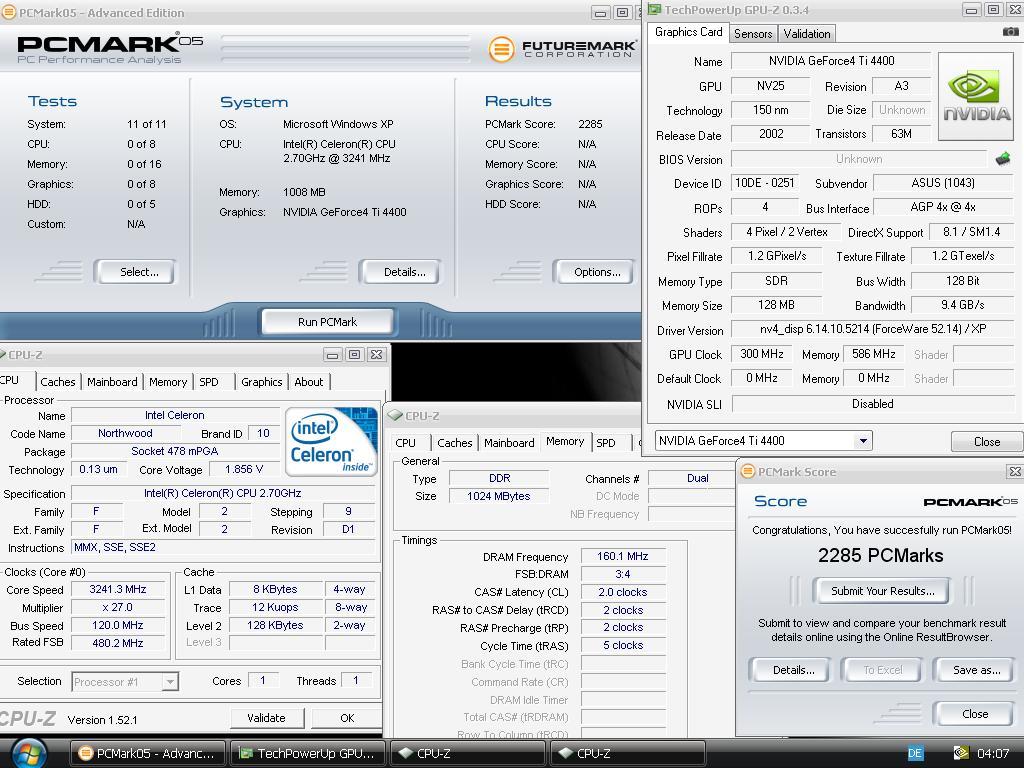Image resolution: width=1024 pixels, height=768 pixels.
Task: Click the camera screenshot icon in GPU-Z
Action: [x=1010, y=31]
